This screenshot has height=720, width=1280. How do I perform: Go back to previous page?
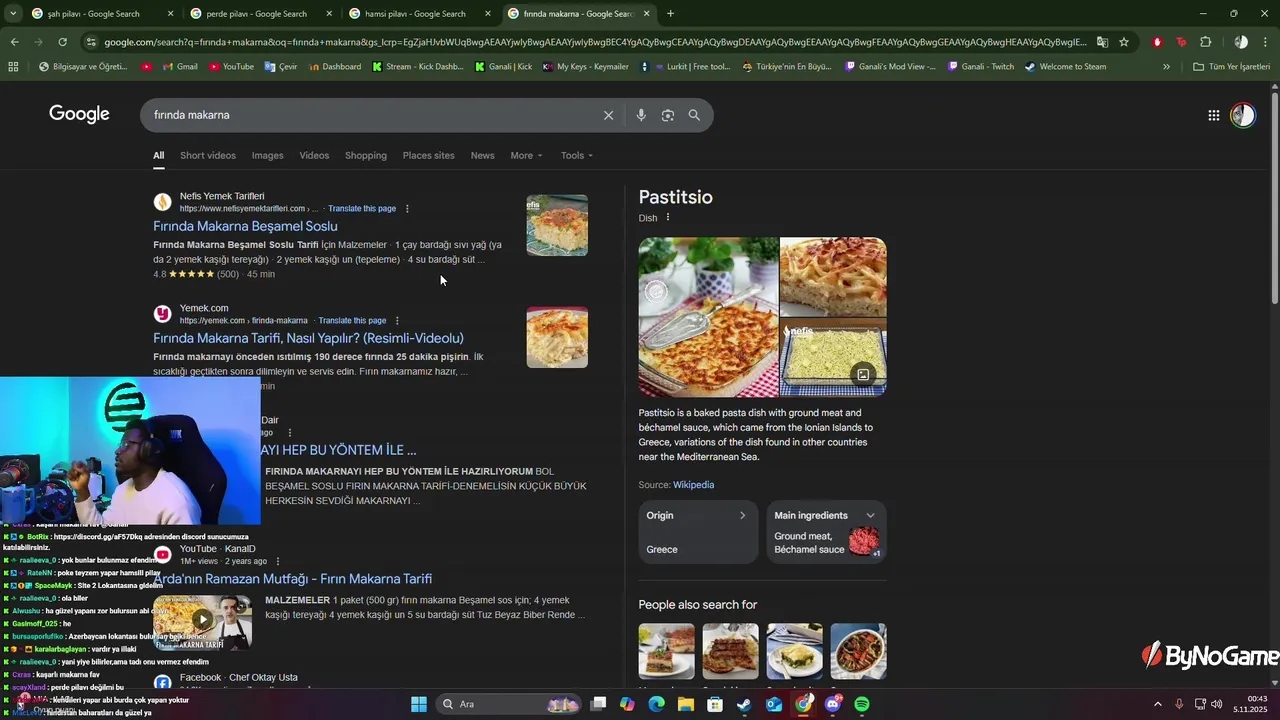(x=14, y=42)
